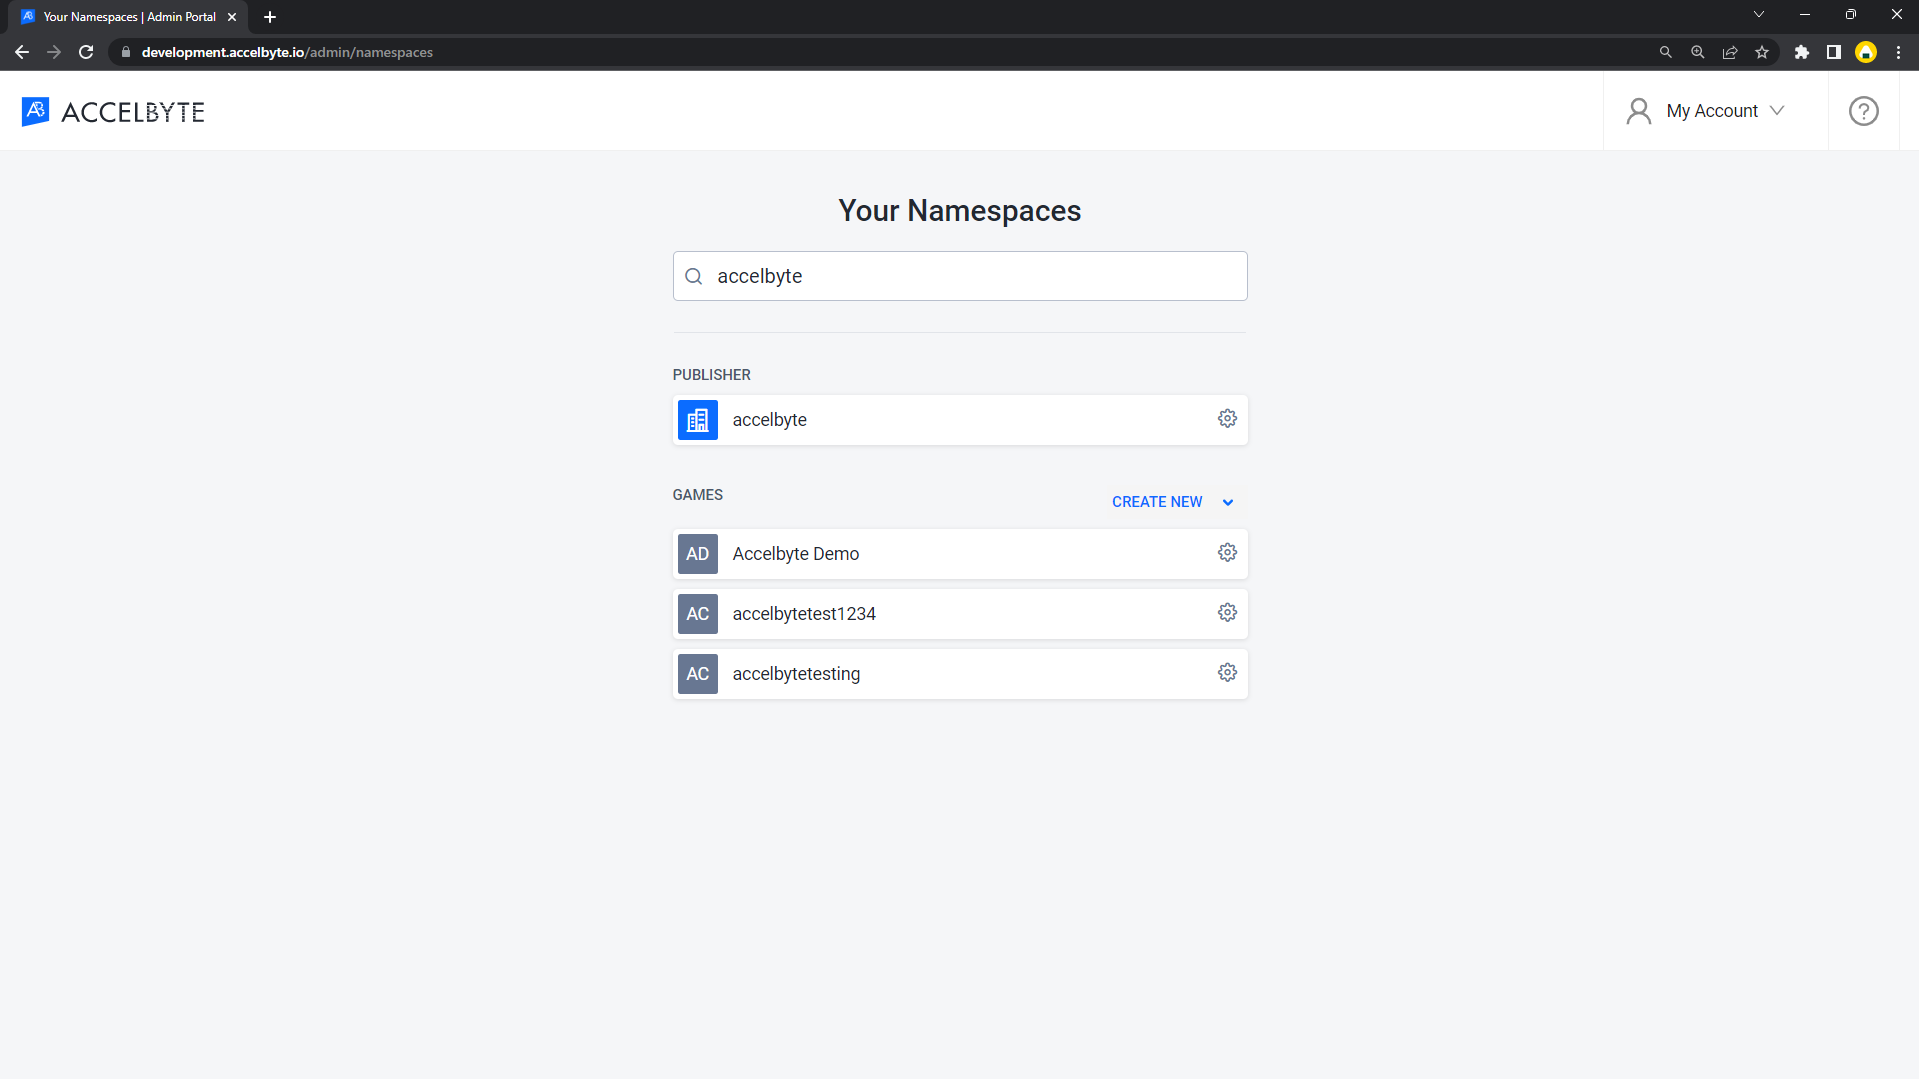The image size is (1919, 1079).
Task: Click the browser address bar URL
Action: click(x=287, y=52)
